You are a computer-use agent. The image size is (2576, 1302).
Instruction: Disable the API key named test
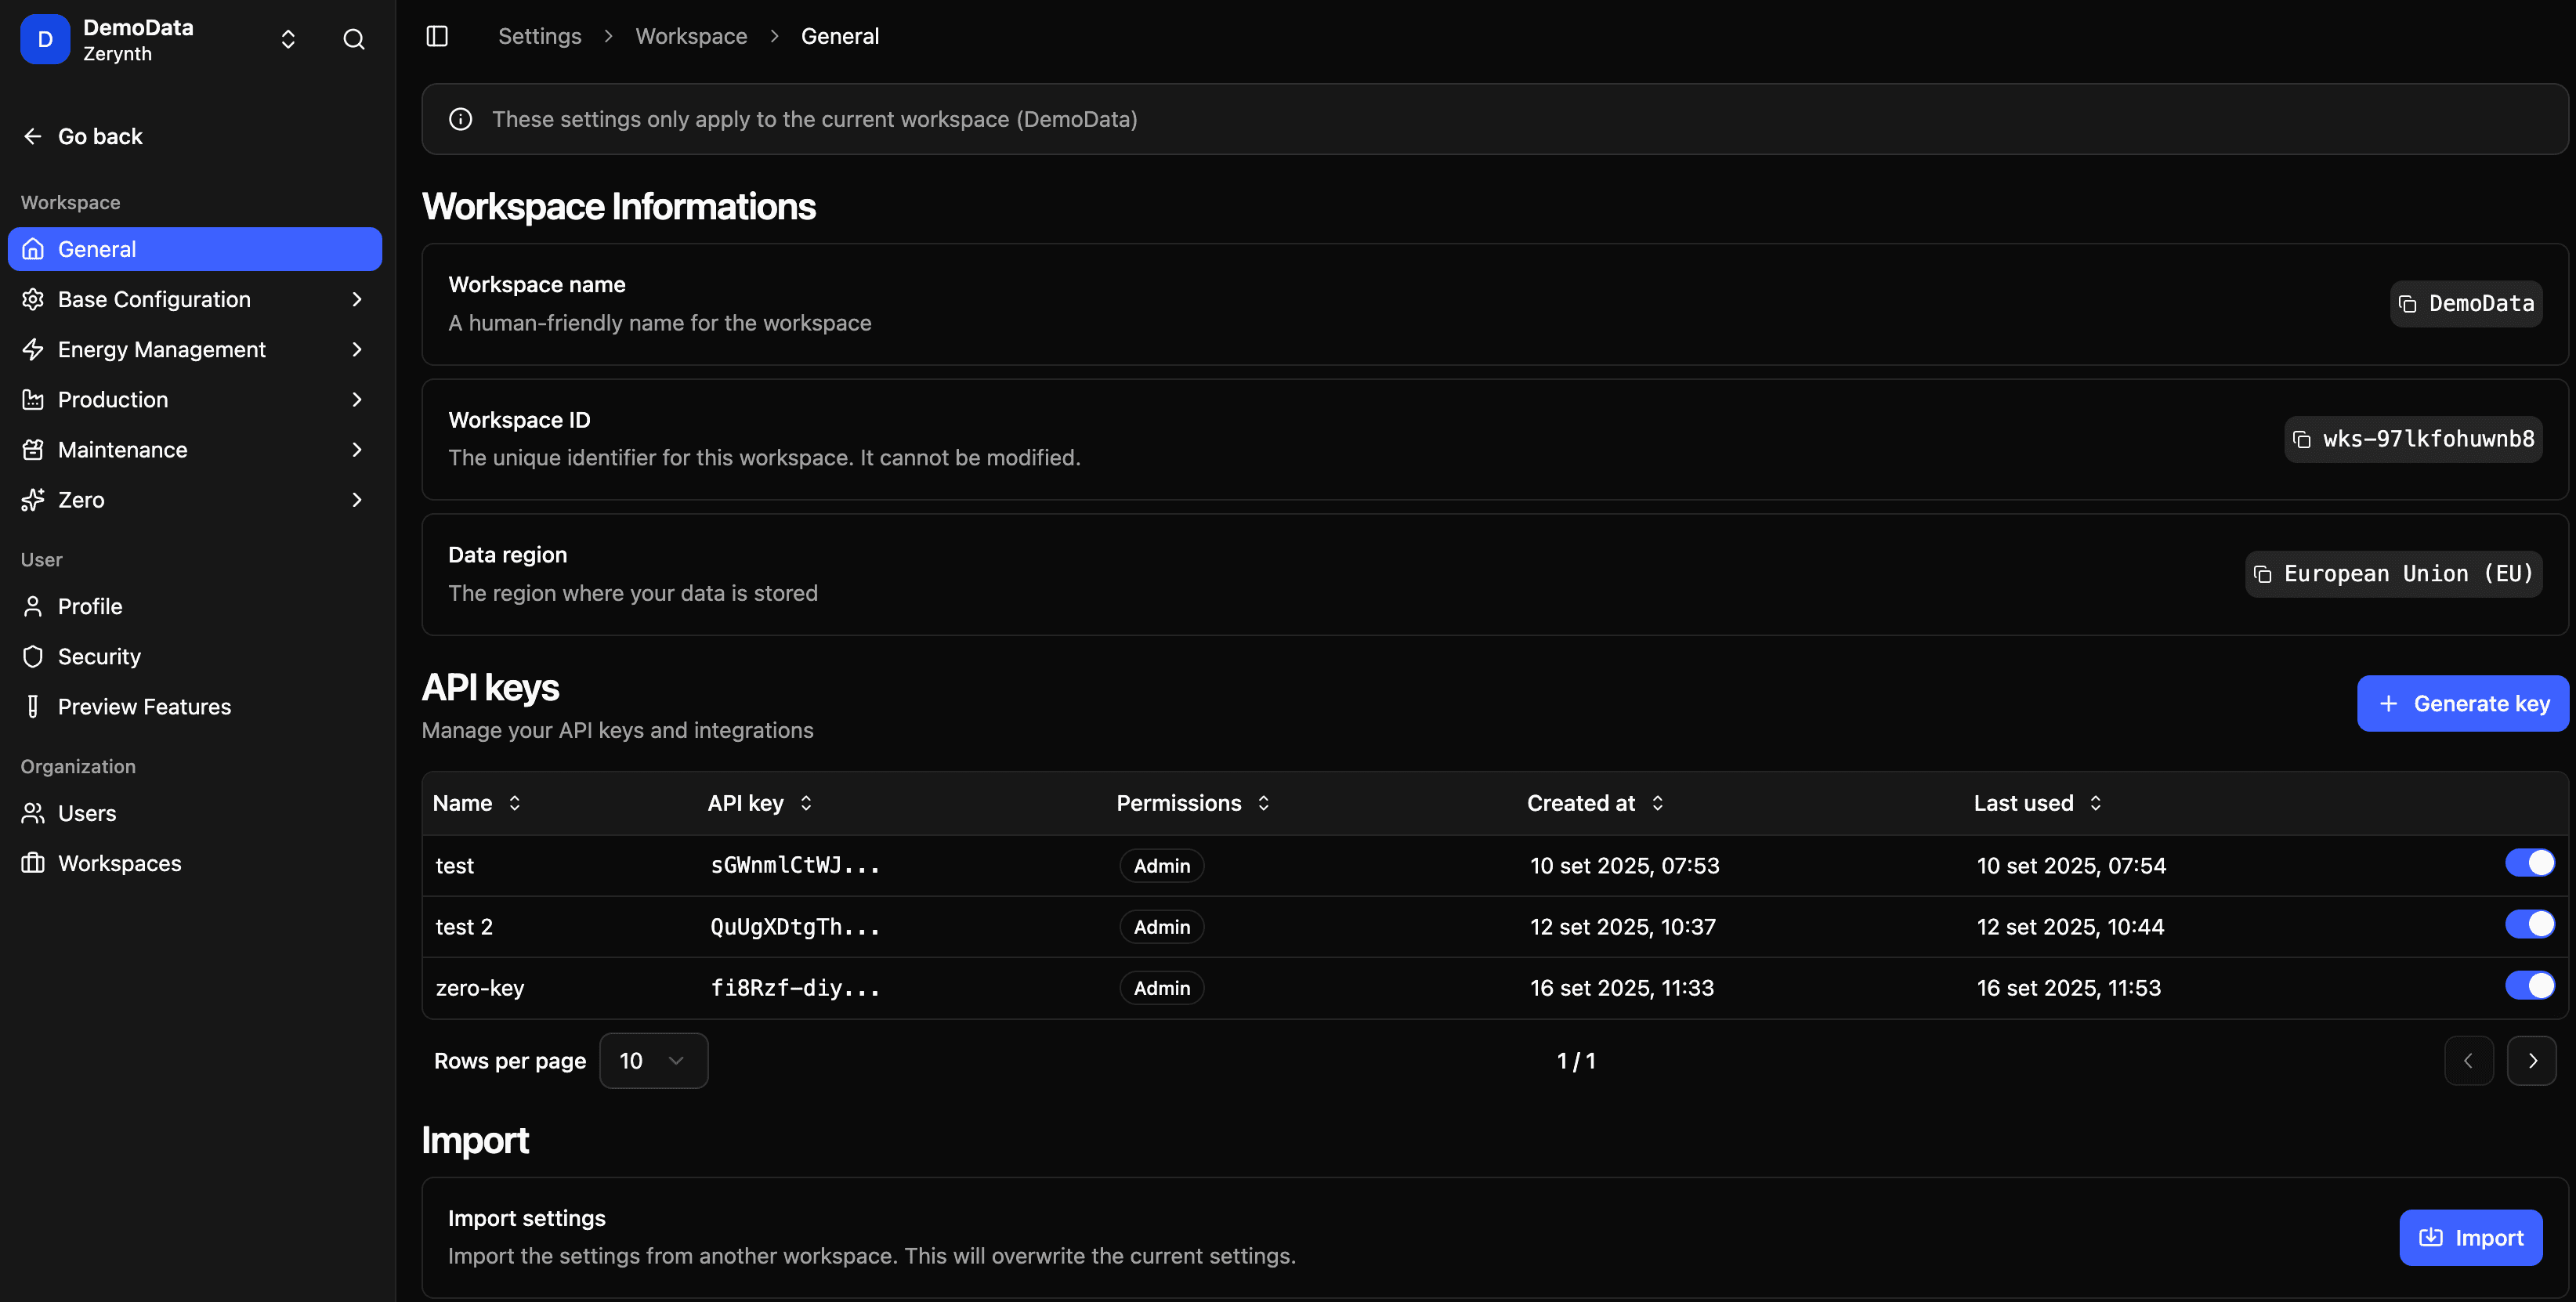2530,862
